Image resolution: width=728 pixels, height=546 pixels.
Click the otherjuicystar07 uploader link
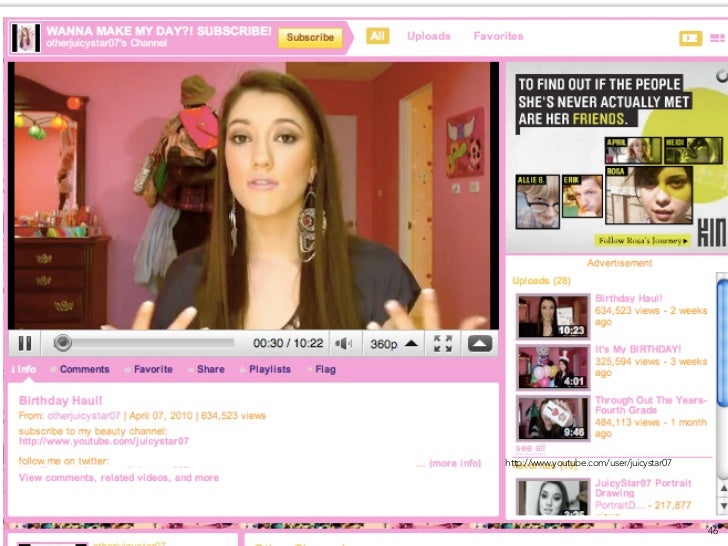84,416
